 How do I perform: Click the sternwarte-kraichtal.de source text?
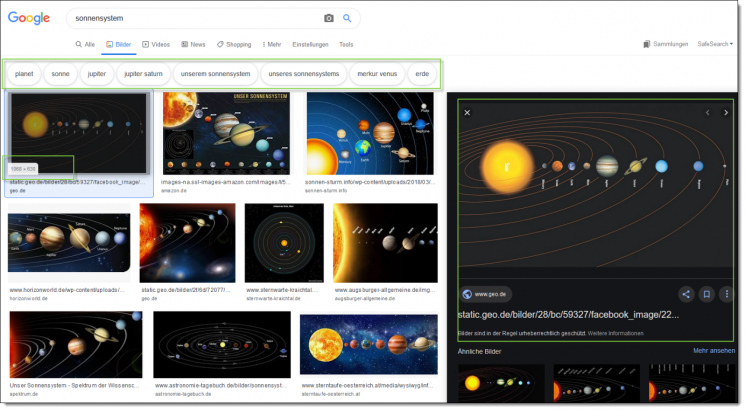[x=273, y=298]
